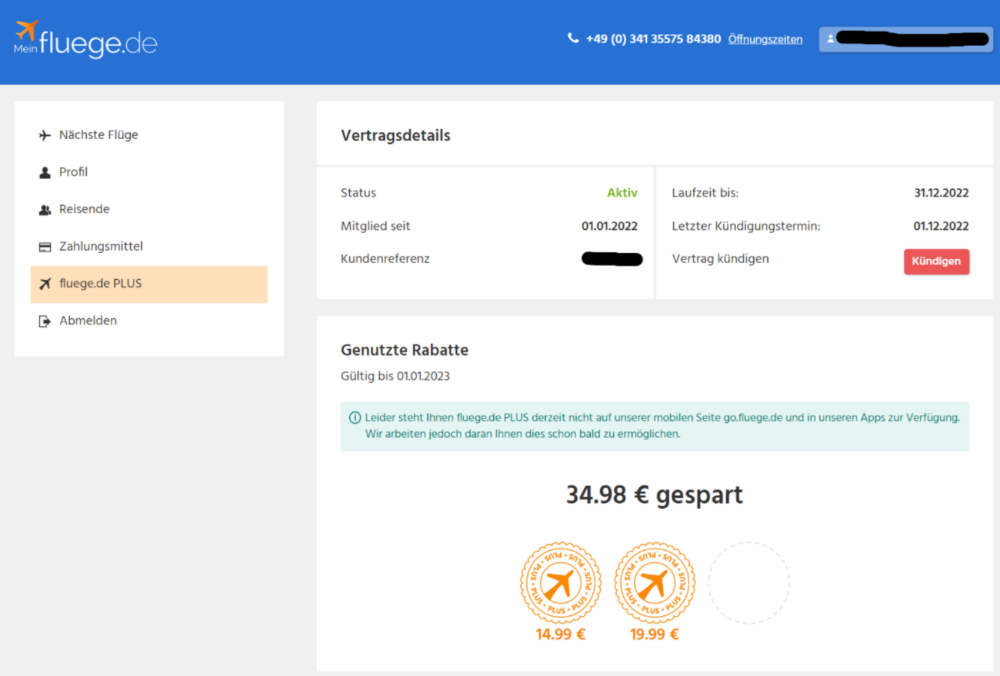Viewport: 1000px width, 676px height.
Task: Click the Laufzeit bis date 31.12.2022
Action: (941, 193)
